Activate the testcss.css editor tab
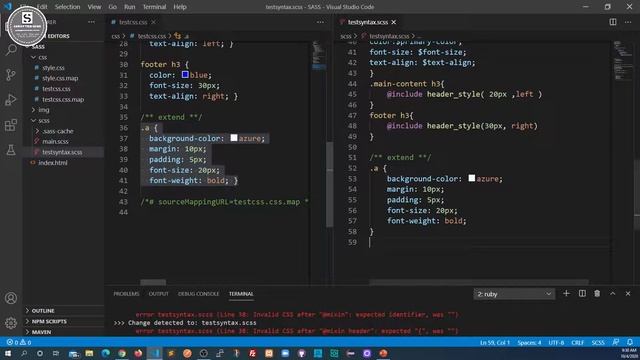The width and height of the screenshot is (640, 360). click(x=133, y=22)
